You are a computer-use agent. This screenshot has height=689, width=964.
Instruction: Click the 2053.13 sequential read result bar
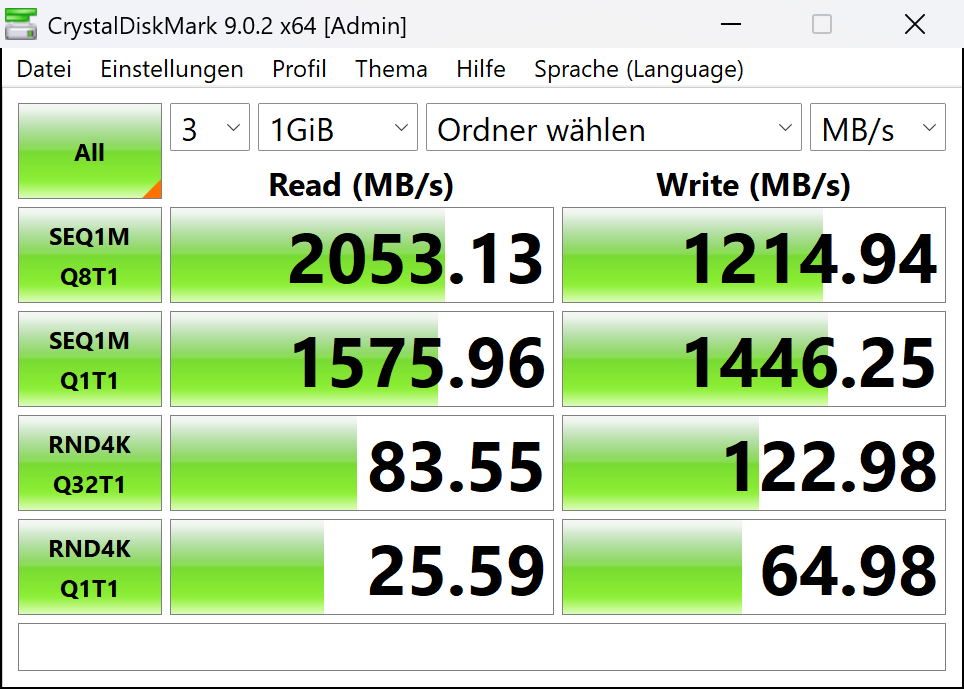click(361, 256)
